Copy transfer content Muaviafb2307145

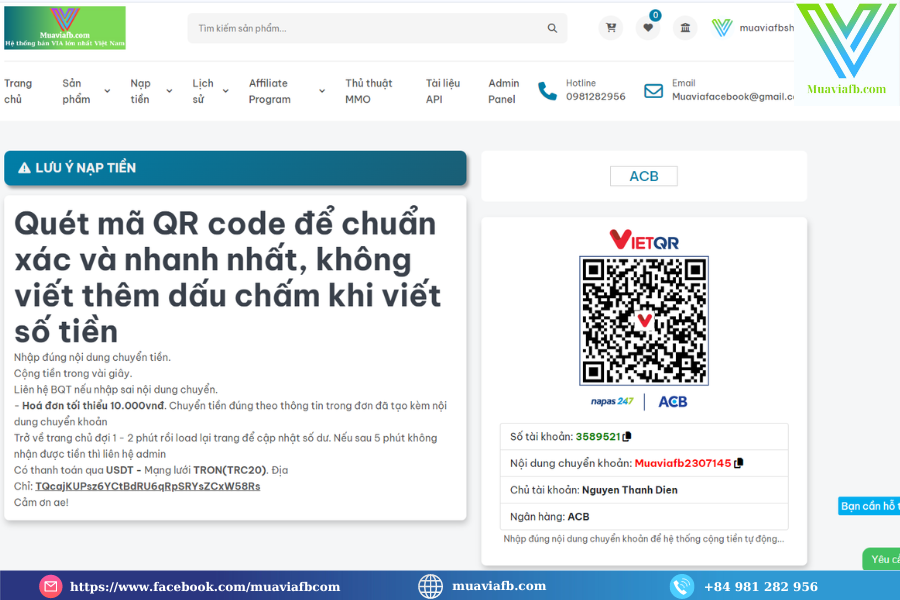click(x=739, y=463)
